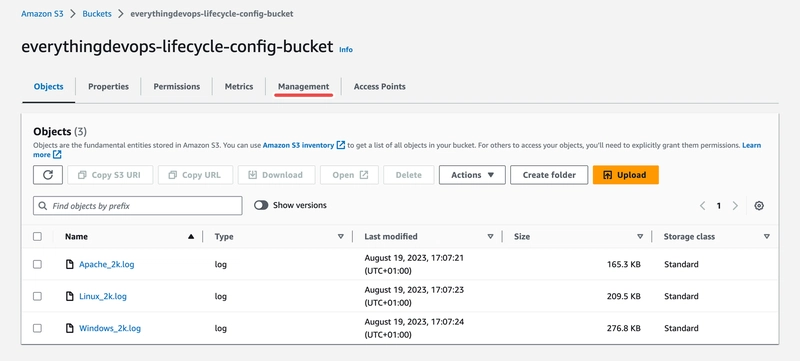
Task: Open the Amazon S3 breadcrumb link
Action: 42,14
